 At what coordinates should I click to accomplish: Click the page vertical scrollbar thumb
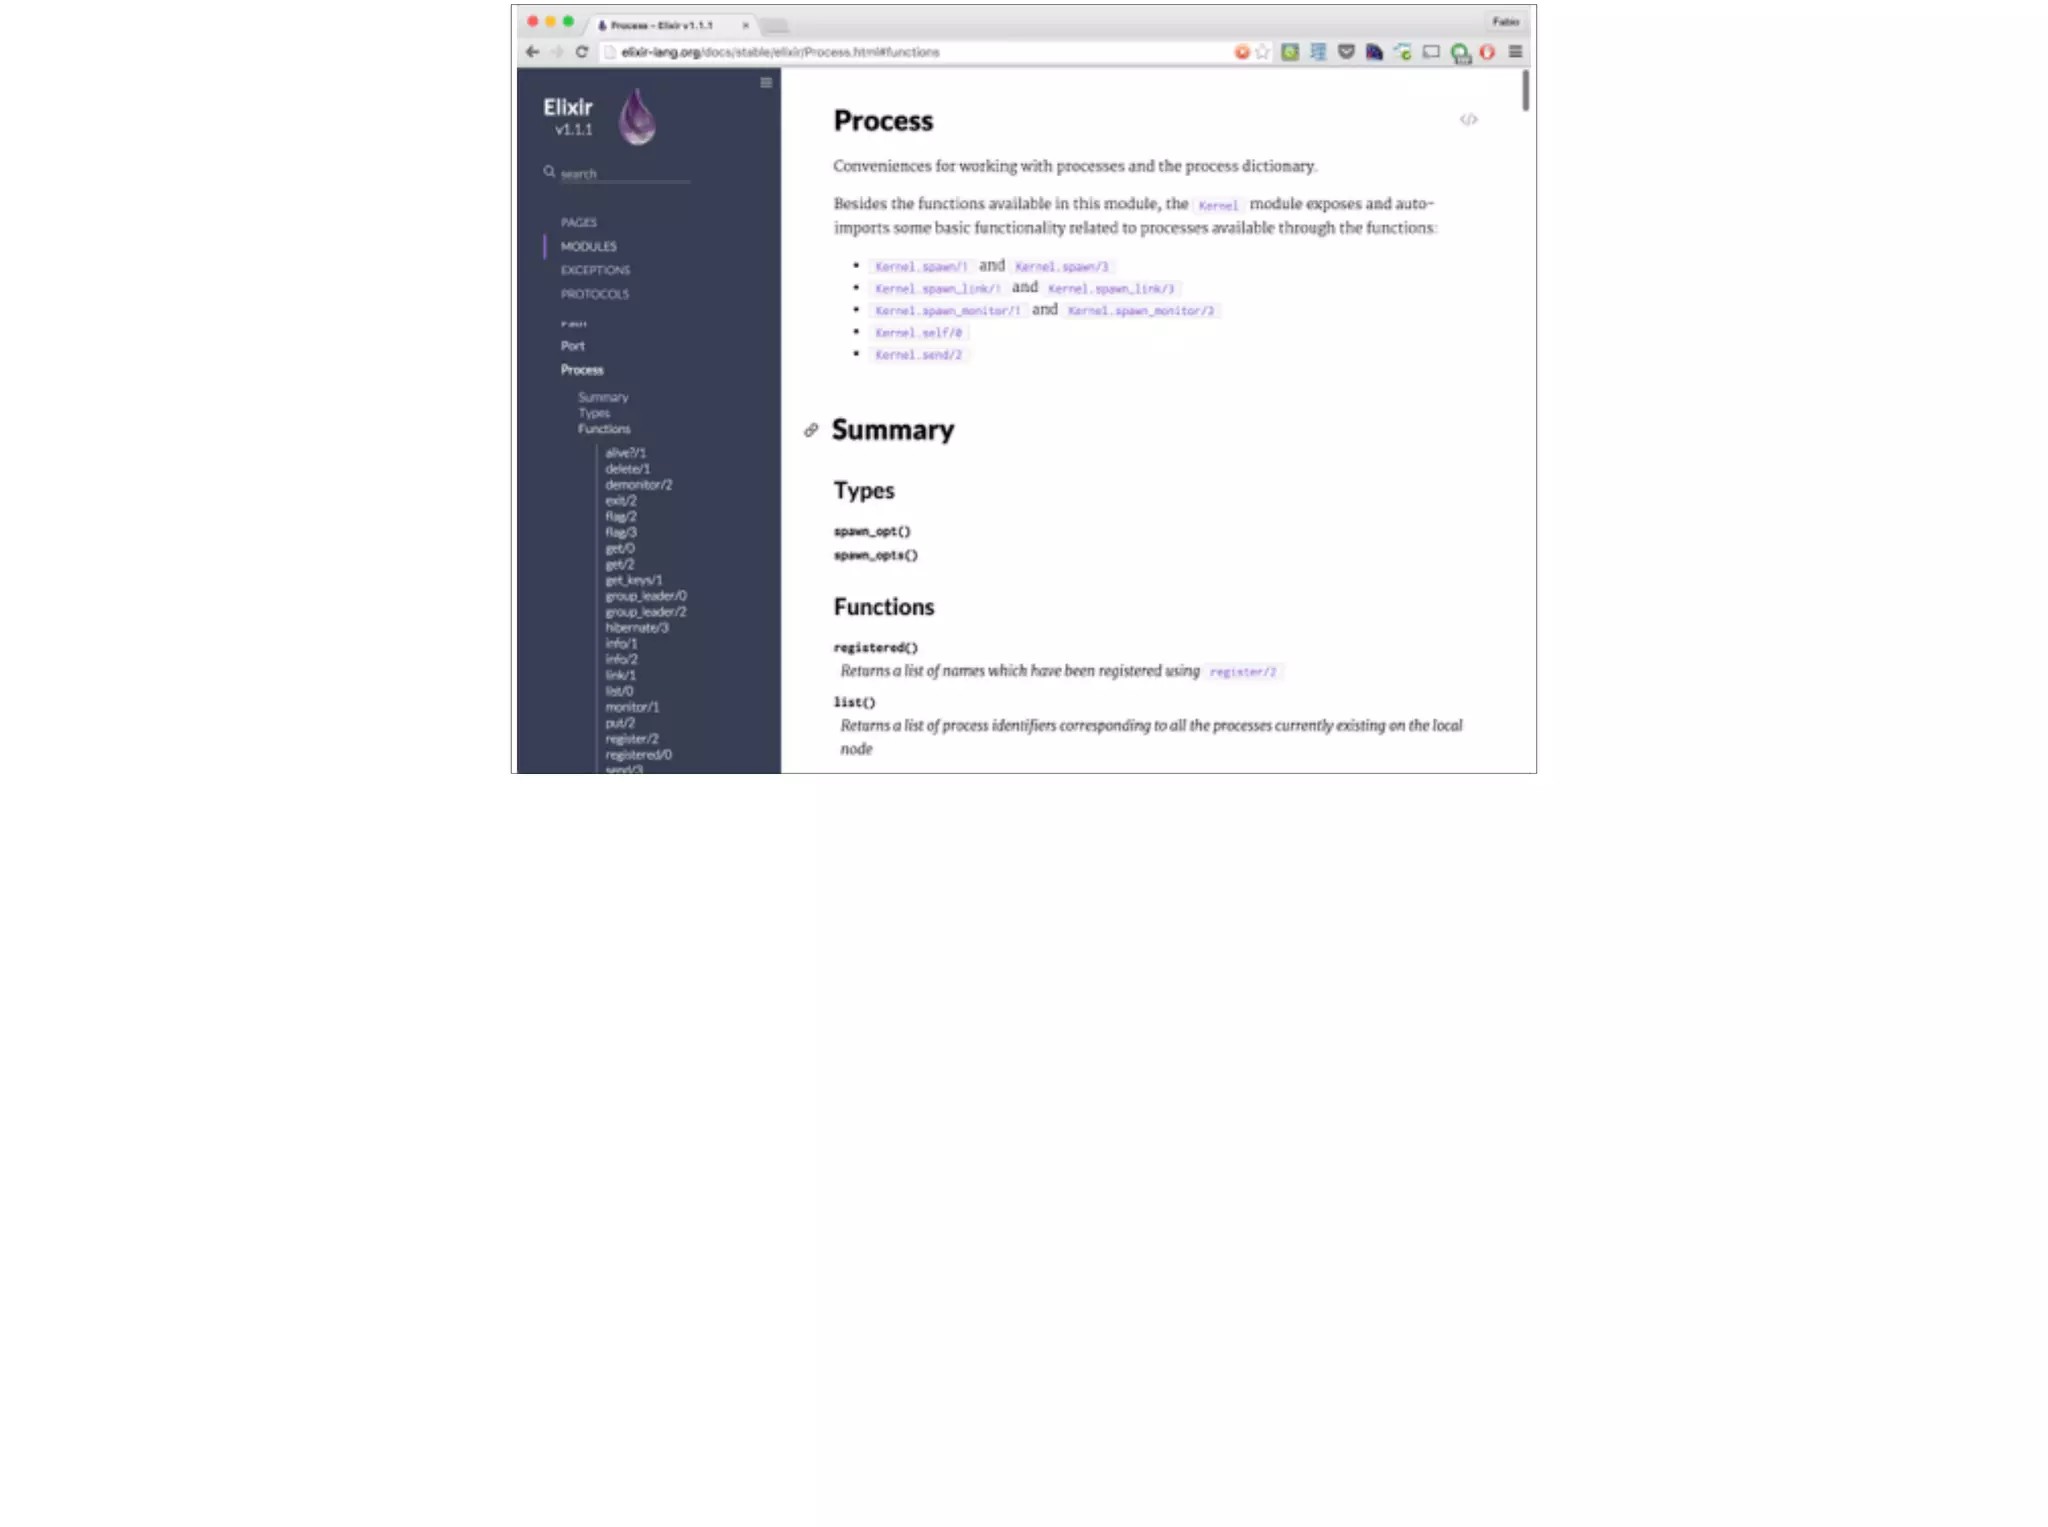coord(1525,90)
